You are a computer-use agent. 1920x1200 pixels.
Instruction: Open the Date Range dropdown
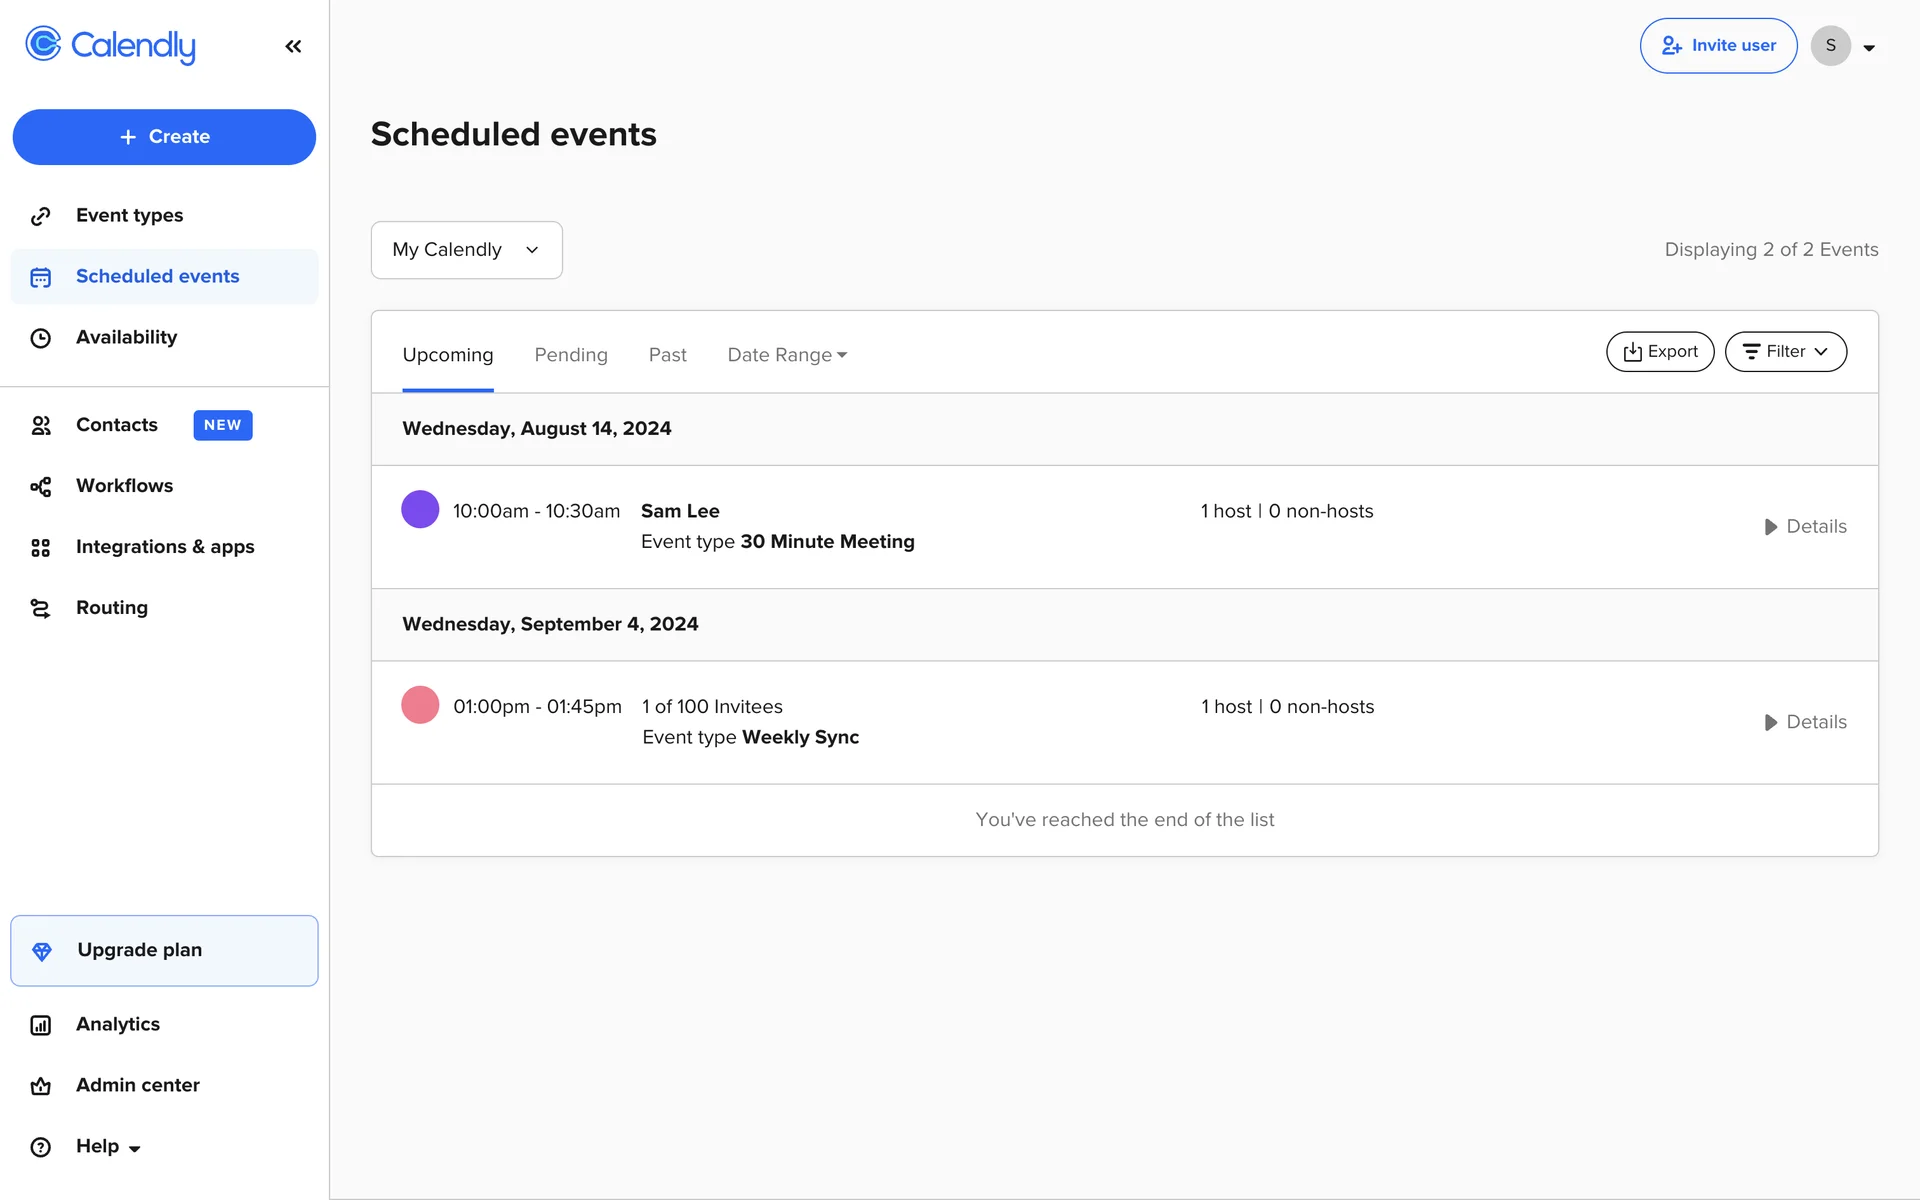787,355
